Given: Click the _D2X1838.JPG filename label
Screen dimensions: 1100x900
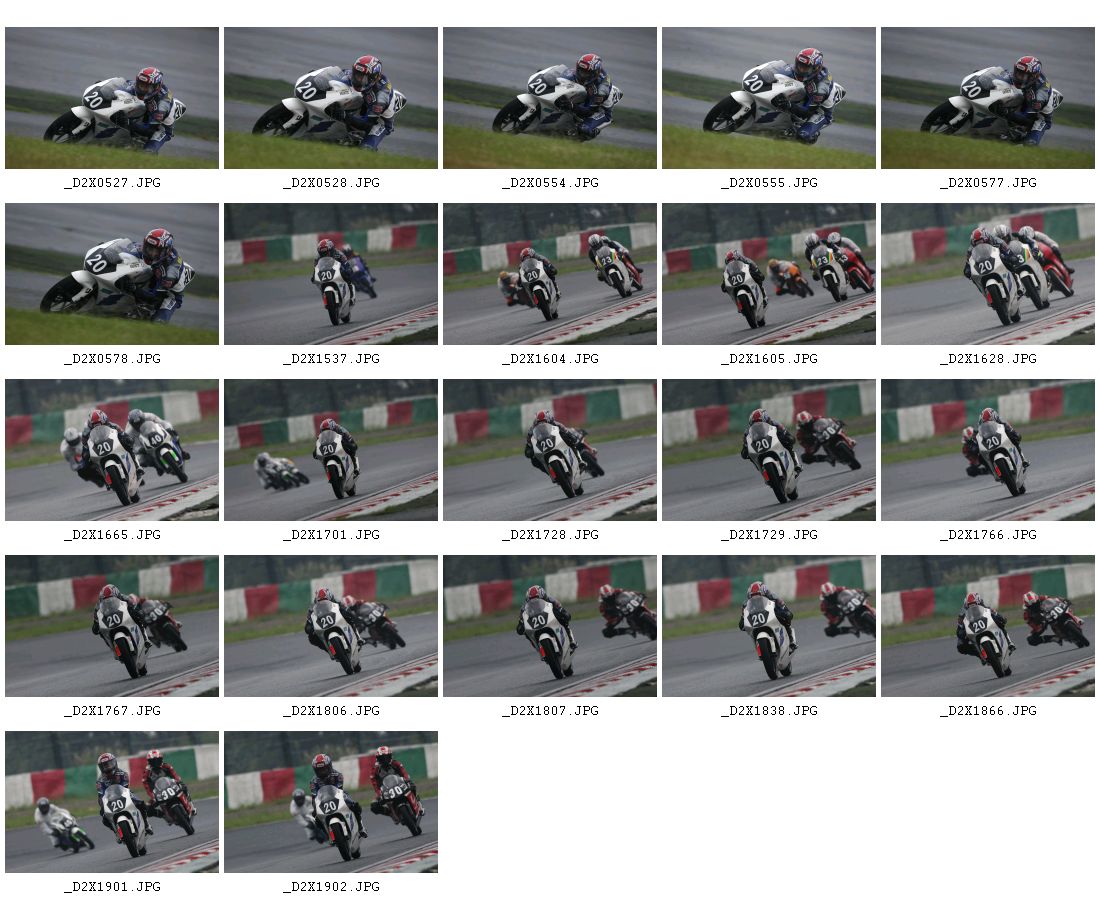Looking at the screenshot, I should pos(769,711).
